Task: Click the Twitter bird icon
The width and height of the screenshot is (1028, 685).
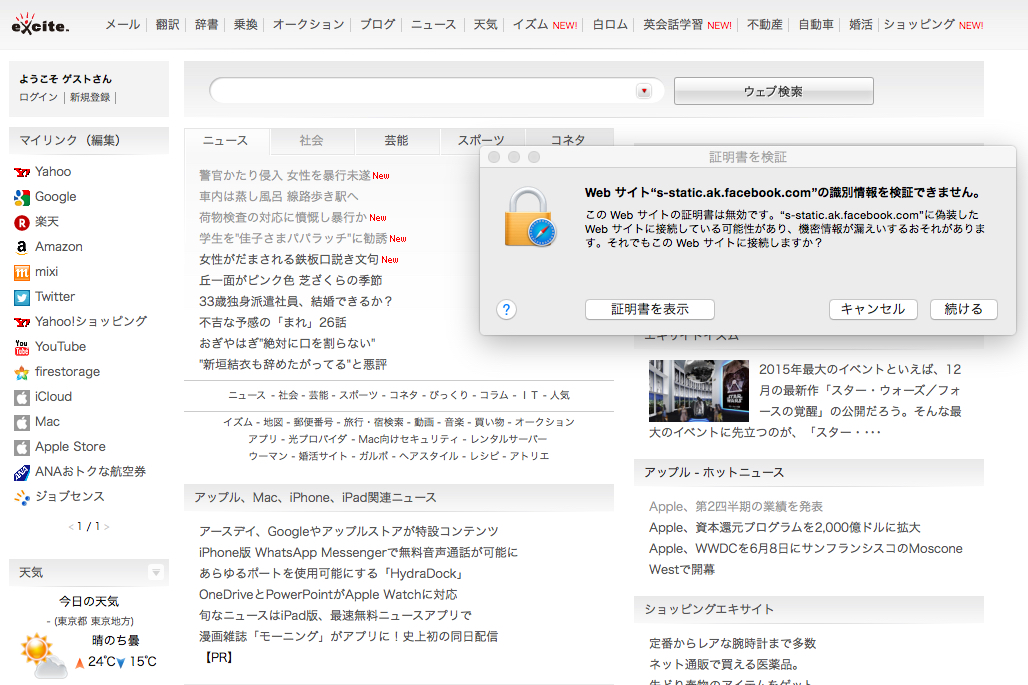Action: point(22,297)
